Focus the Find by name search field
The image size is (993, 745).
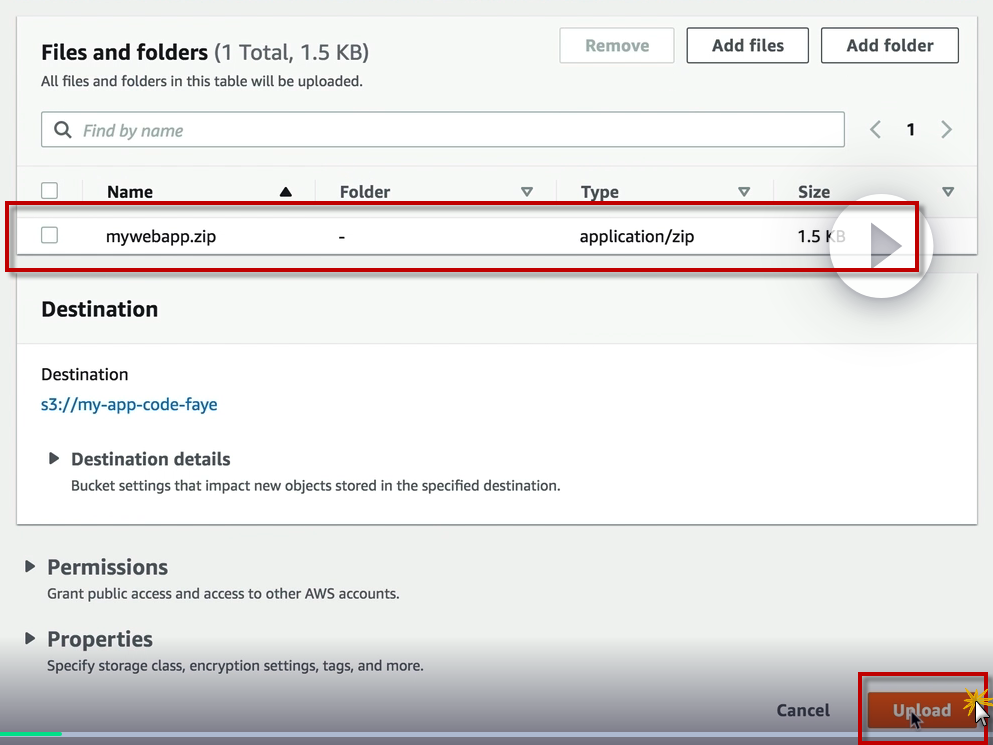[460, 130]
